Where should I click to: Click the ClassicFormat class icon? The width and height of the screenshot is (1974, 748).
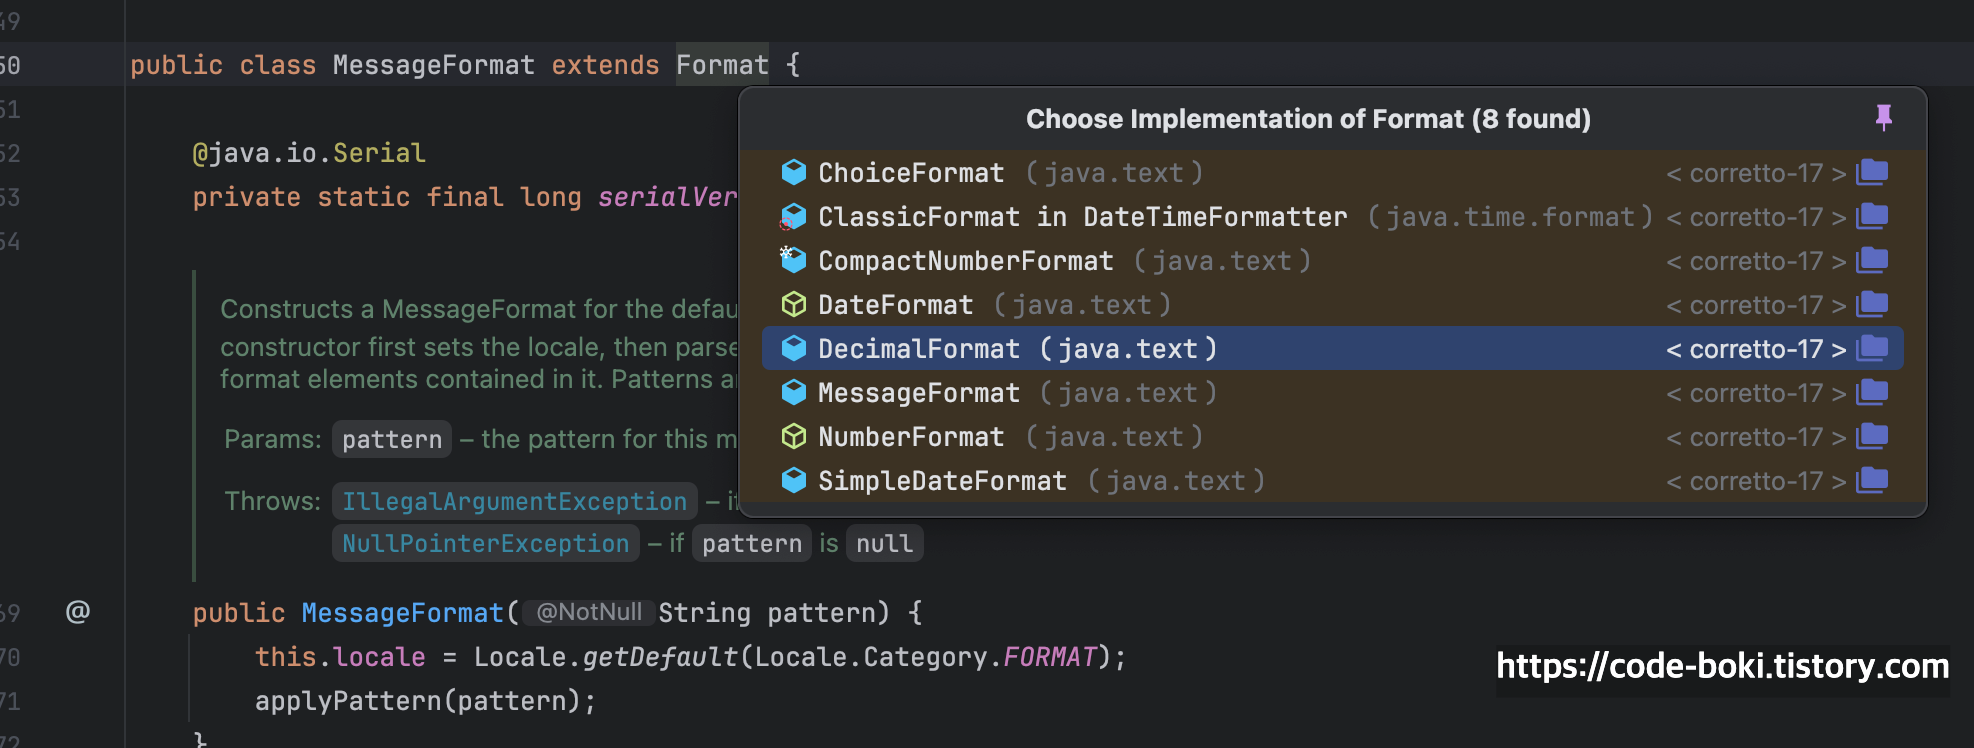794,217
